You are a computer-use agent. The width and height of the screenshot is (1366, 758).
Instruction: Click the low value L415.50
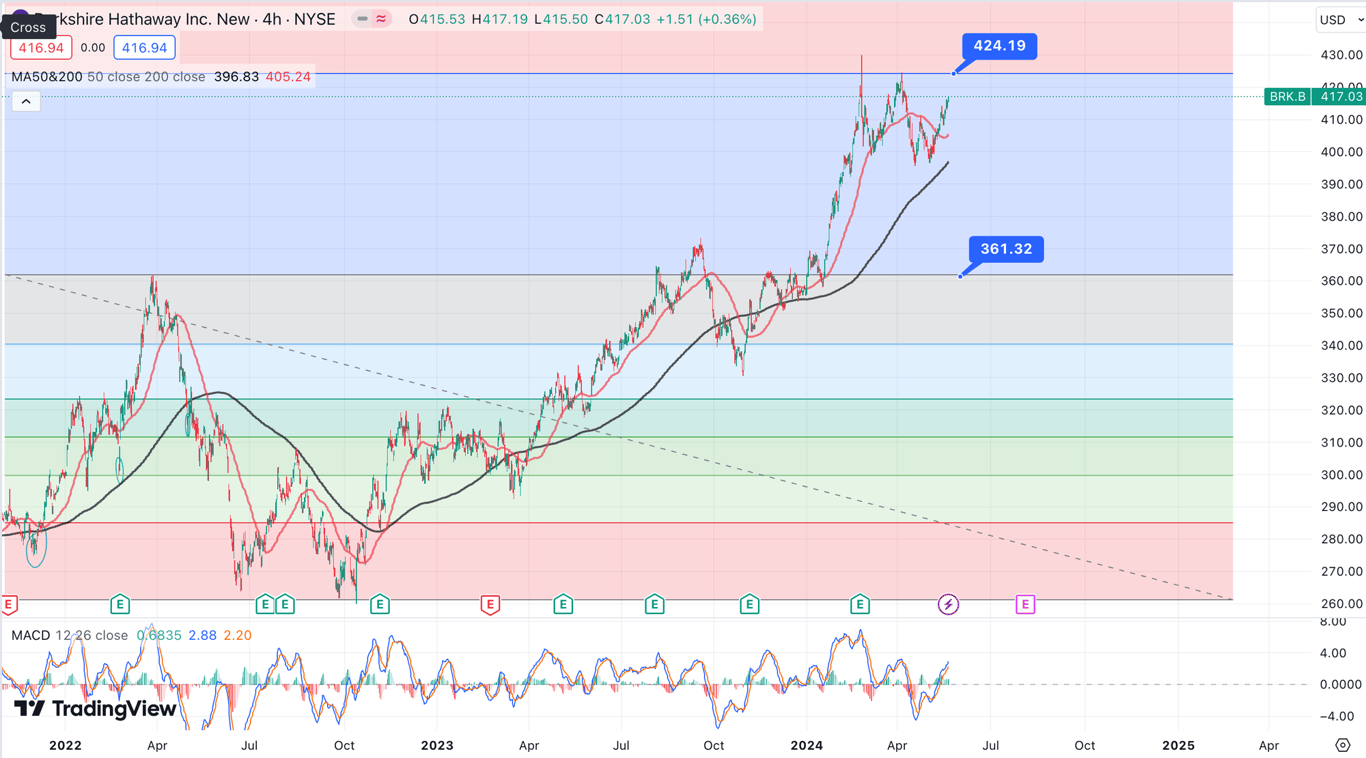tap(562, 19)
